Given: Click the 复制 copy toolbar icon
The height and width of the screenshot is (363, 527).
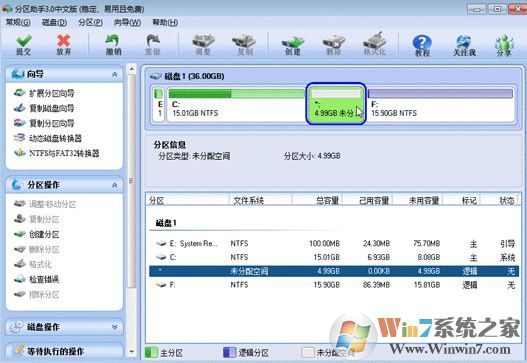Looking at the screenshot, I should pyautogui.click(x=244, y=44).
